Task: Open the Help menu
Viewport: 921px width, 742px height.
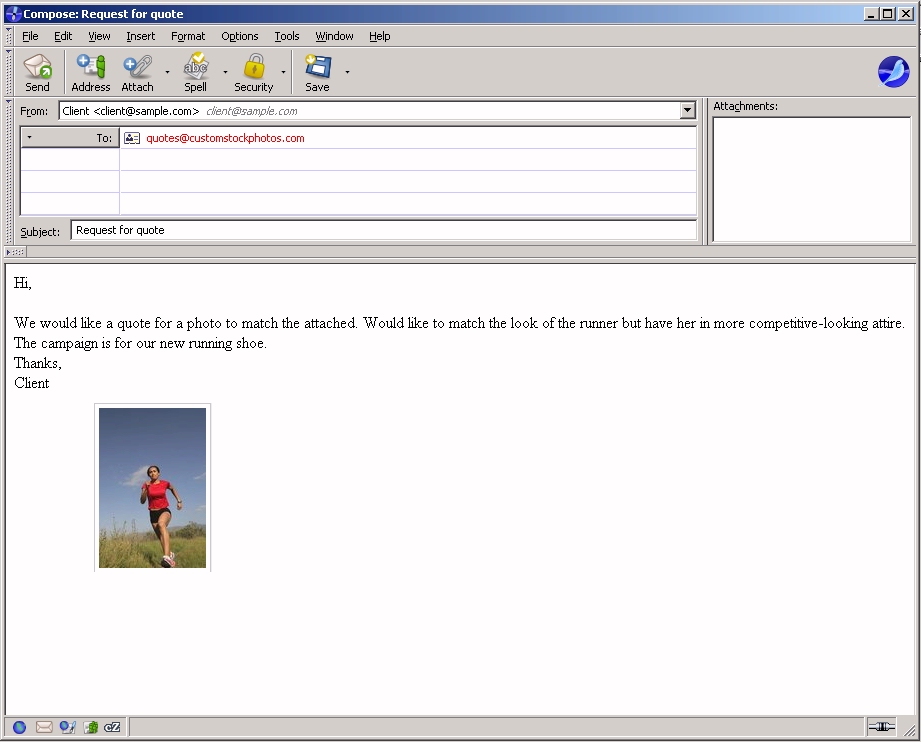Action: [379, 36]
